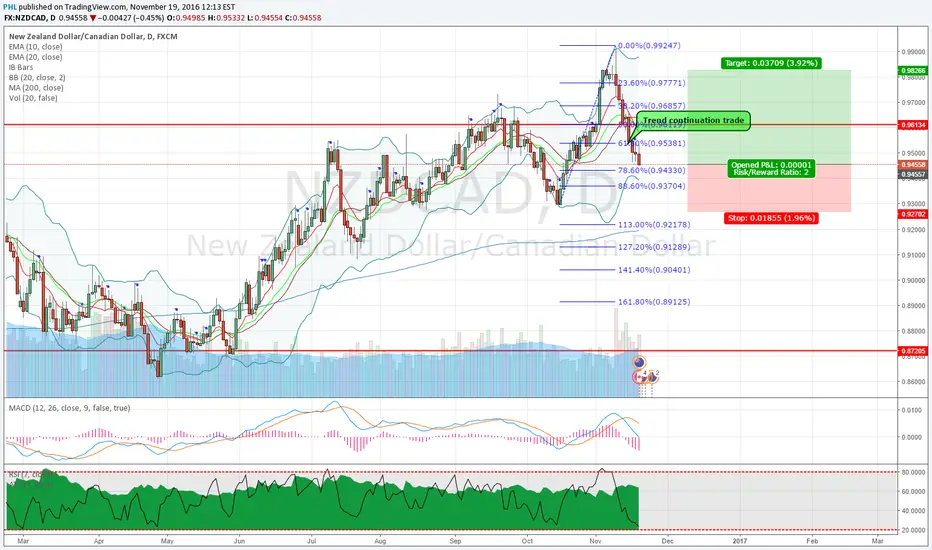Image resolution: width=932 pixels, height=550 pixels.
Task: Click the red 0.87205 support level tag
Action: point(913,351)
